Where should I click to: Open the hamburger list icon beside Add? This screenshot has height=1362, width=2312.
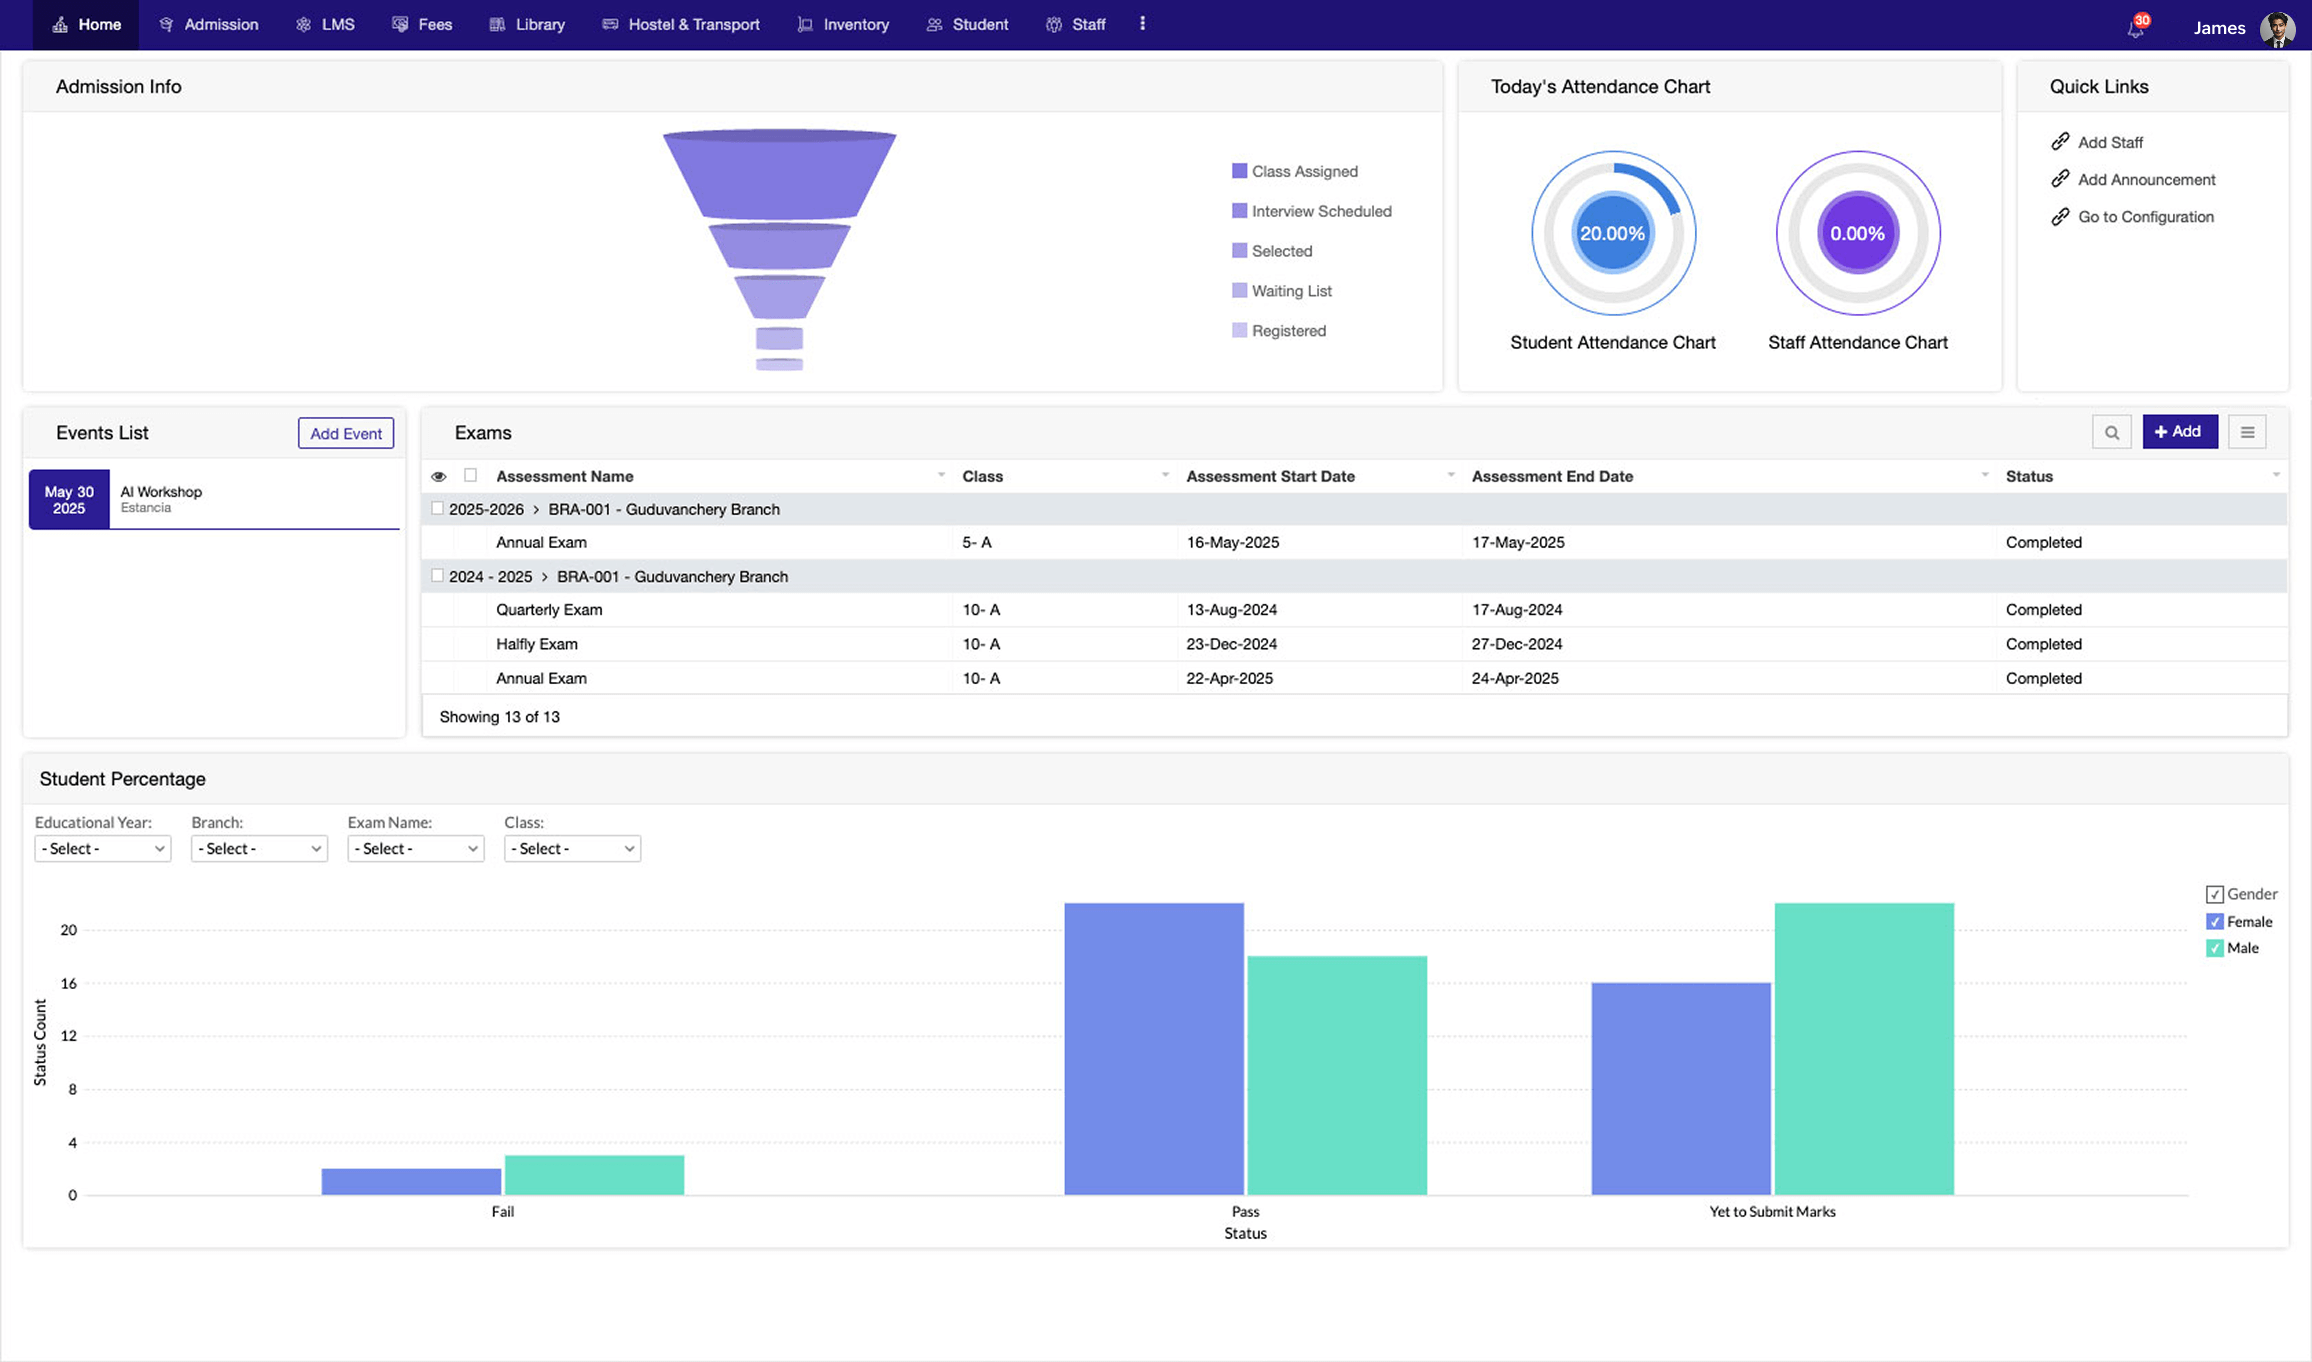[x=2247, y=431]
